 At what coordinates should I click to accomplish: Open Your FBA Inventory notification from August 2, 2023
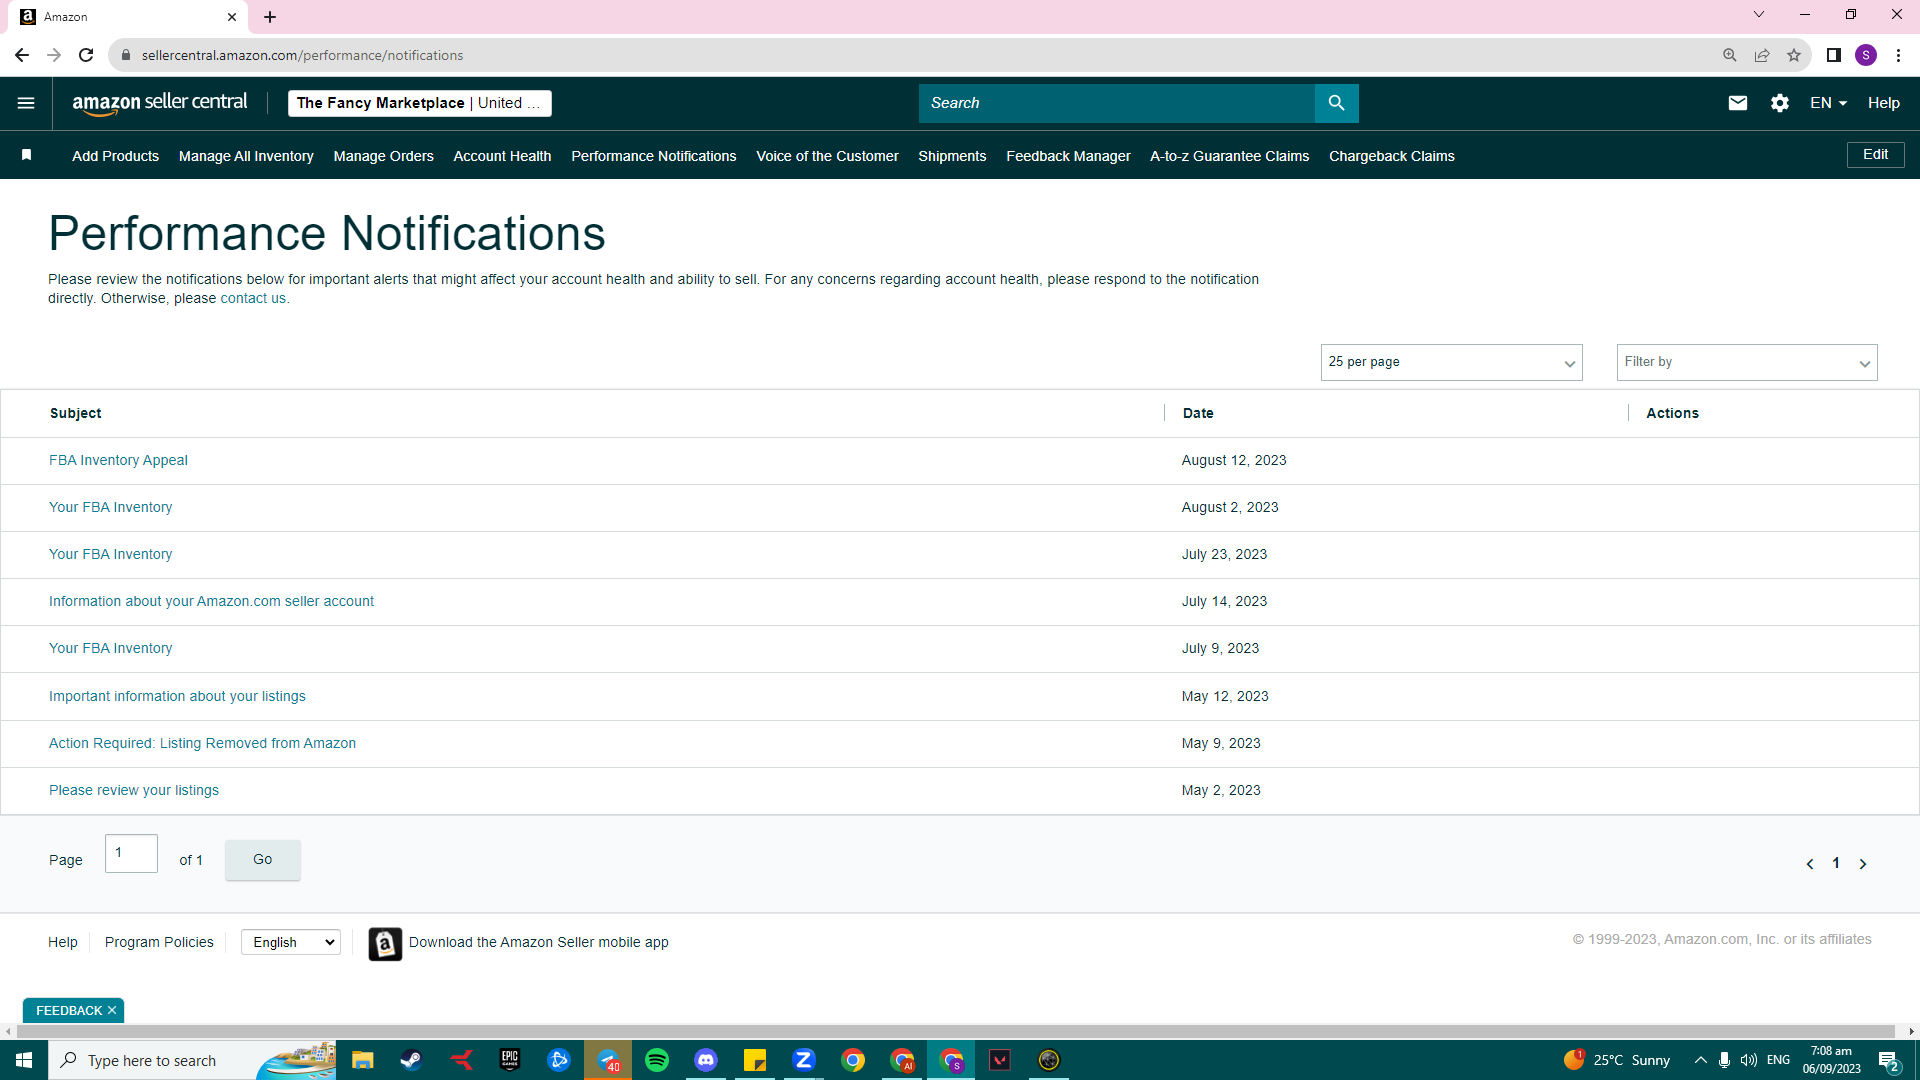(110, 508)
